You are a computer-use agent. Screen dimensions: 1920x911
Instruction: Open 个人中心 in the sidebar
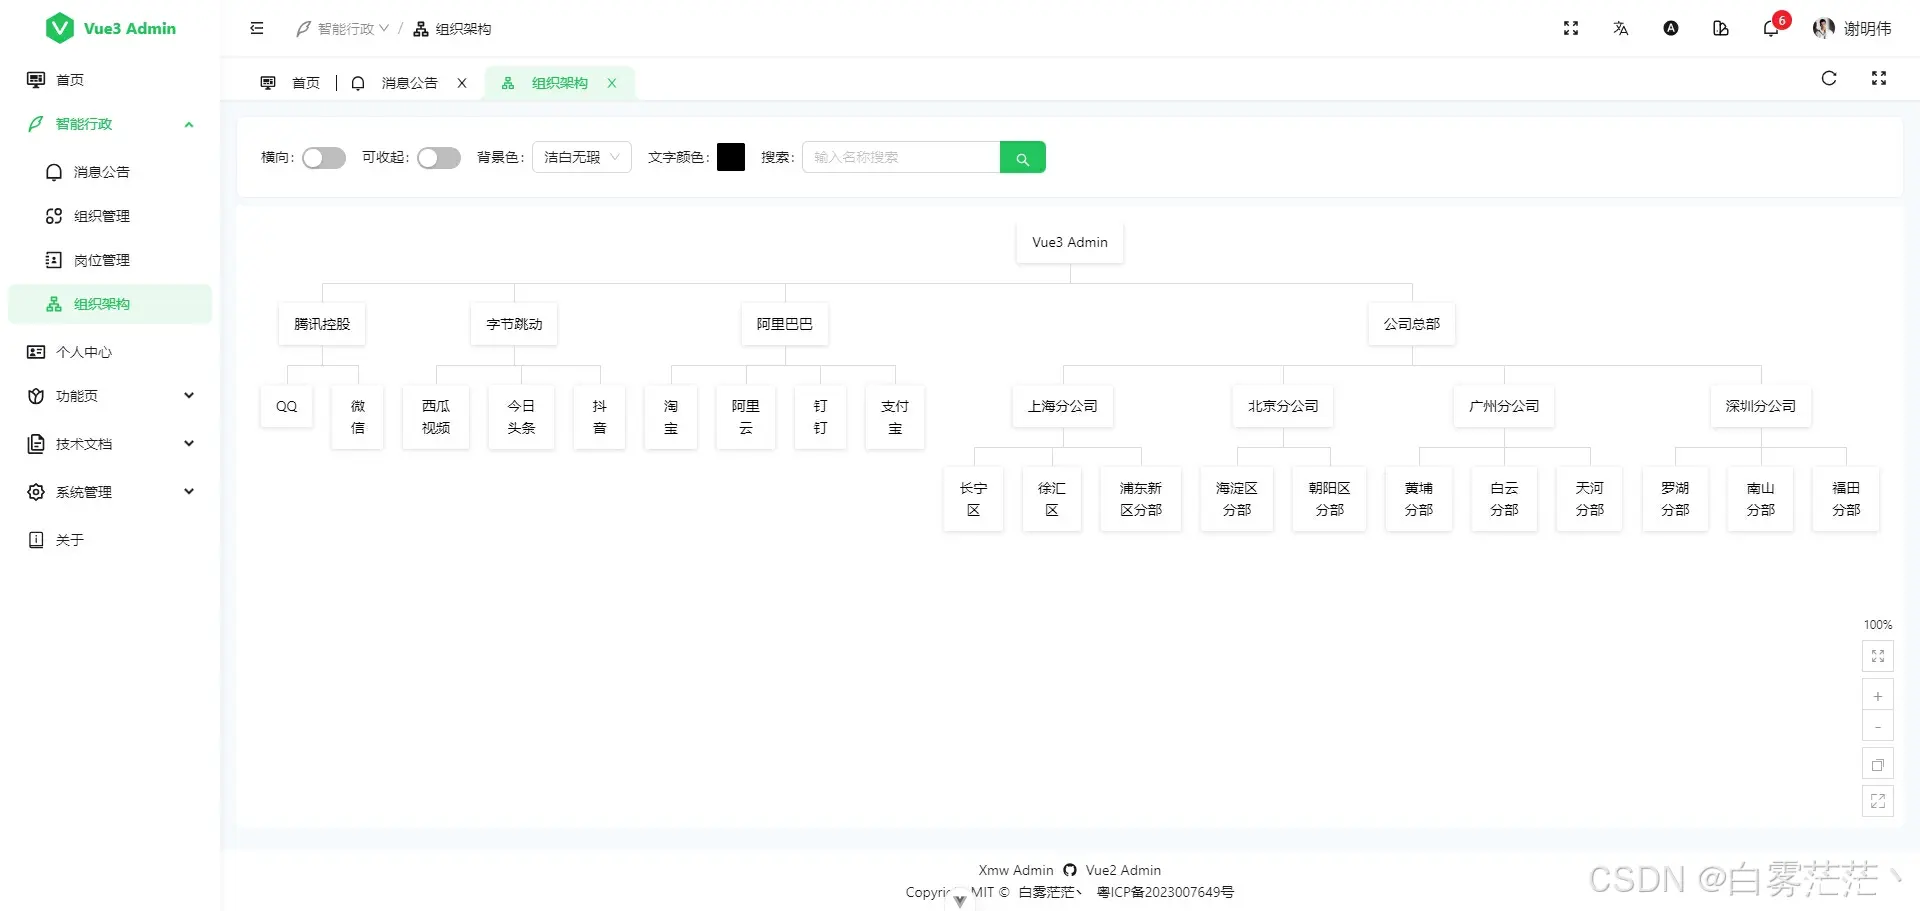(x=110, y=352)
